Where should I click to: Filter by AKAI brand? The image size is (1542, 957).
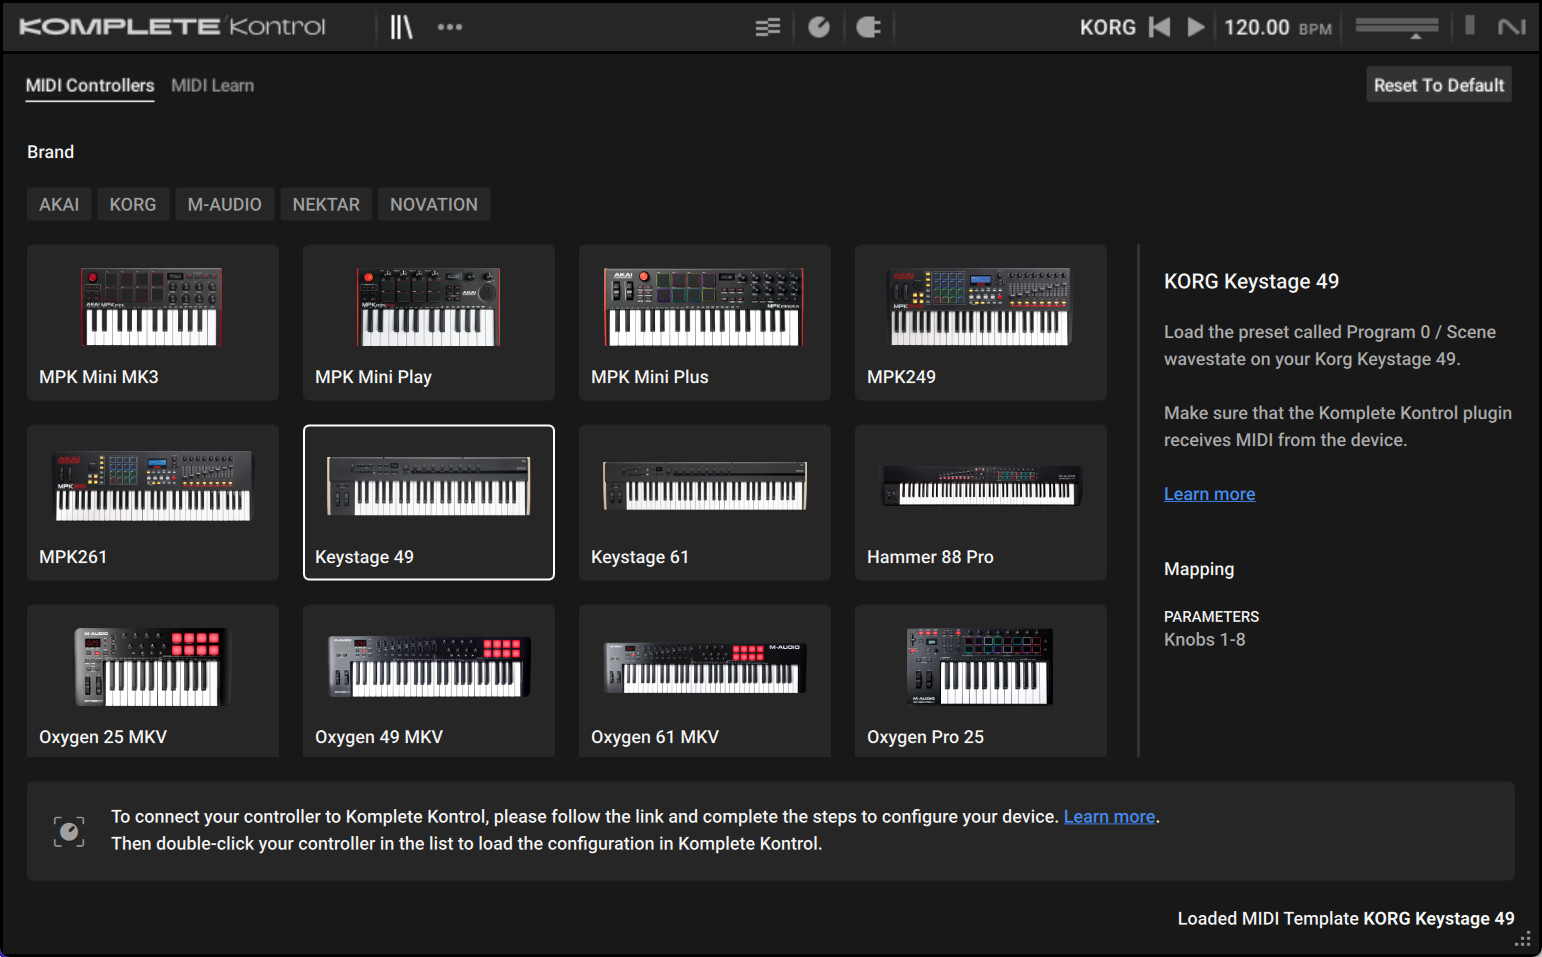pyautogui.click(x=59, y=204)
